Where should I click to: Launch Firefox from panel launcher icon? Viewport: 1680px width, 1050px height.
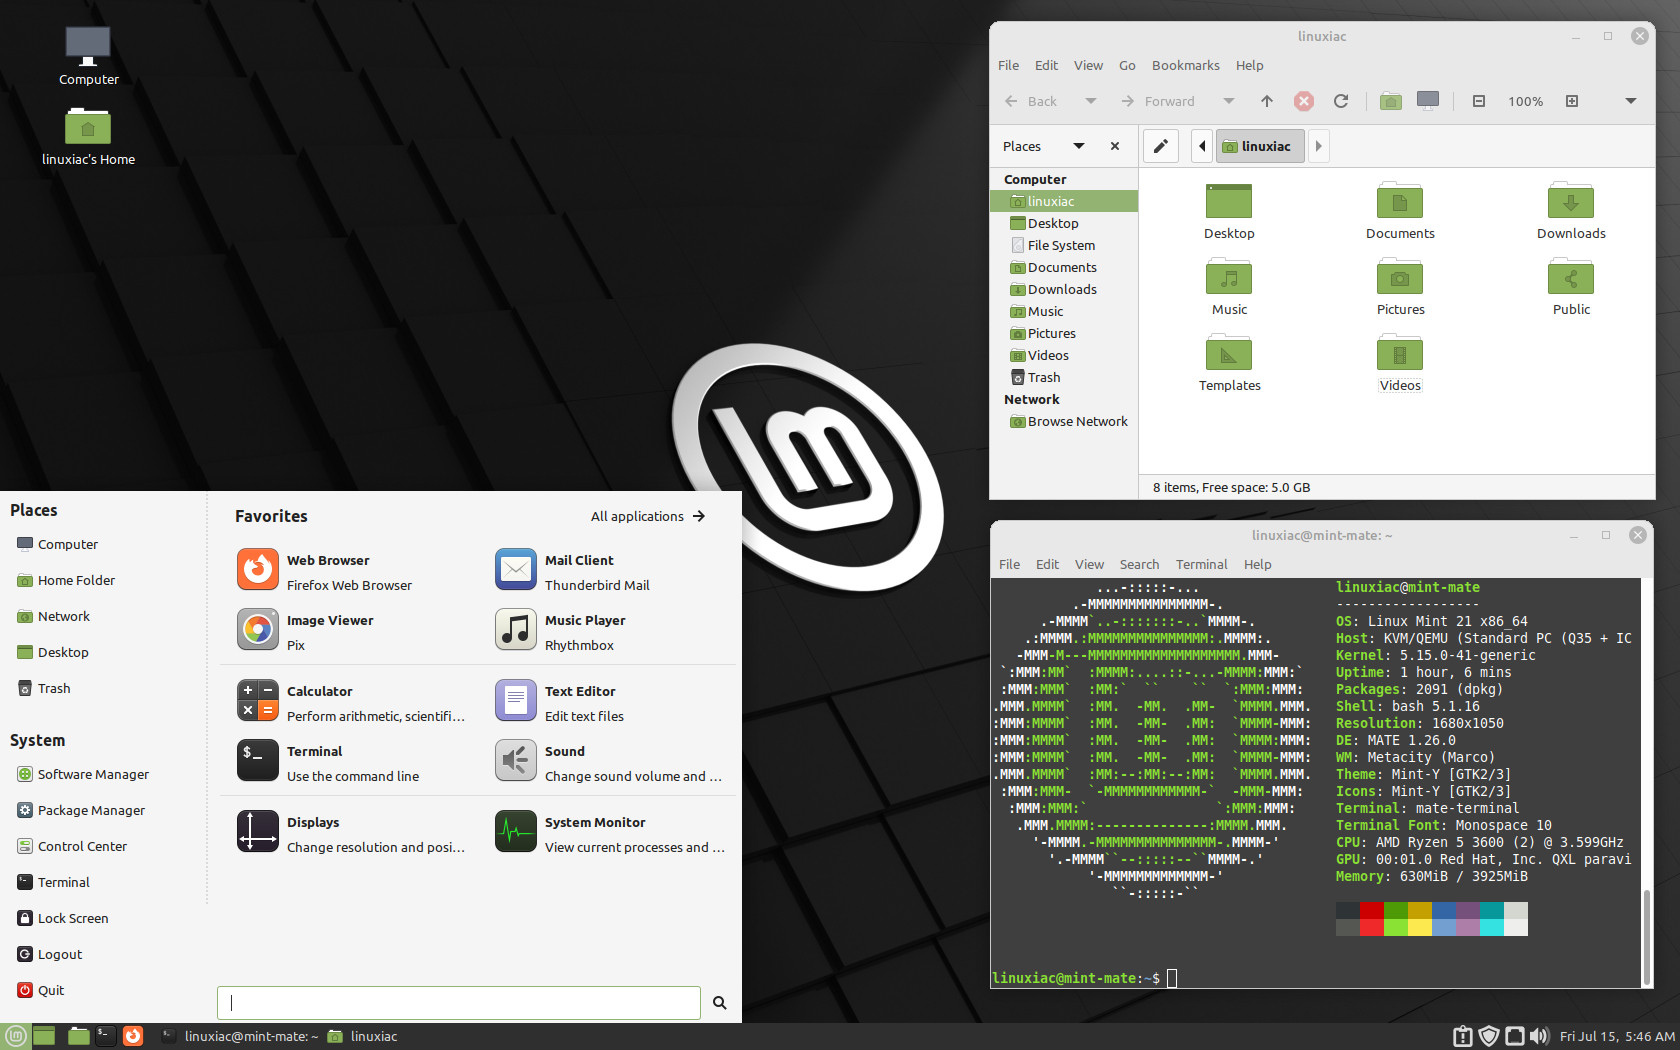[x=133, y=1036]
